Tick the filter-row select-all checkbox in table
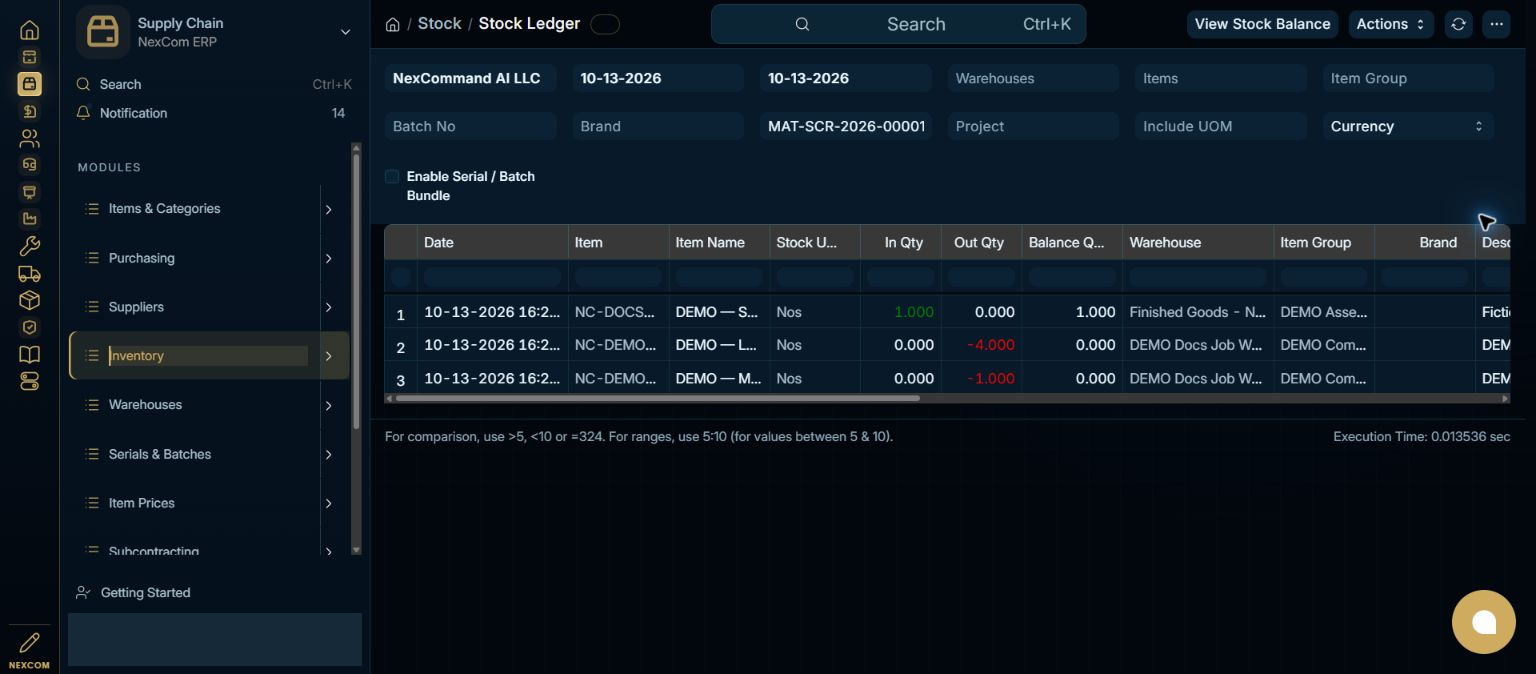 point(401,277)
